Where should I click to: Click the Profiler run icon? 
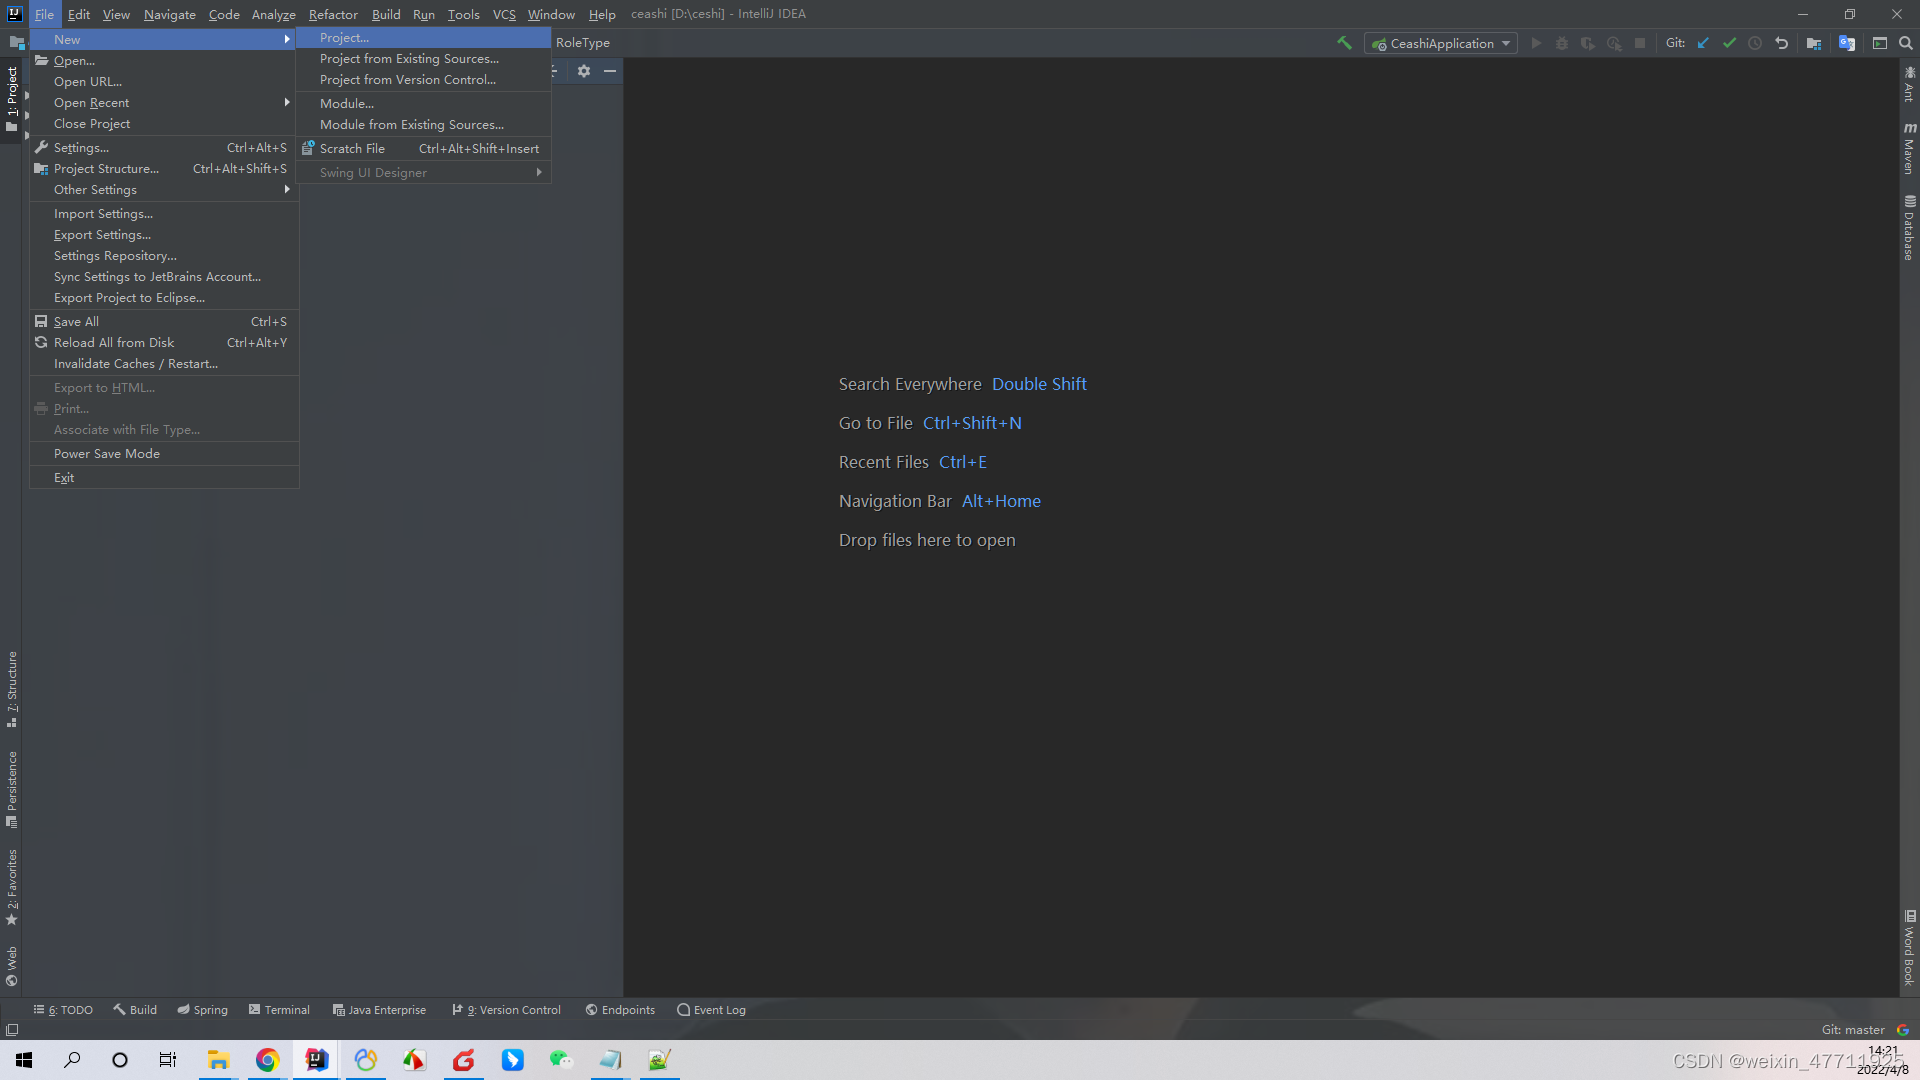click(1614, 43)
